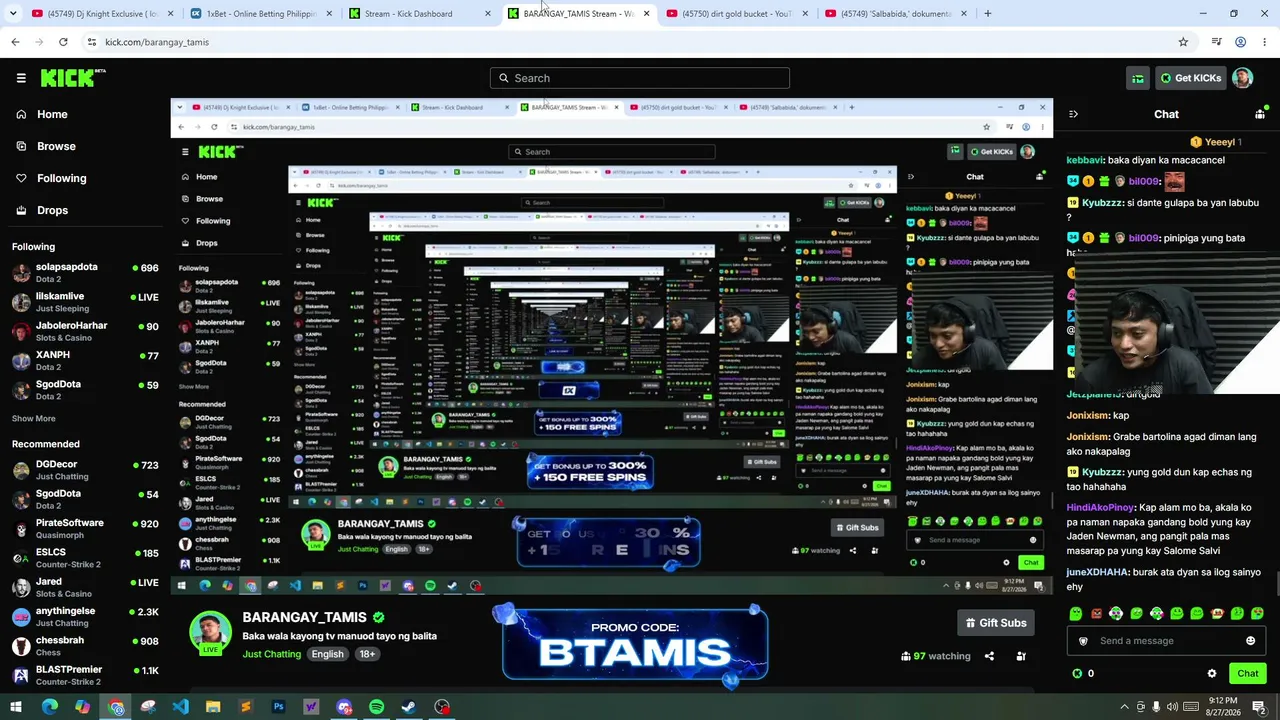Open PirateSoftware in Recommended channels
Screen dimensions: 1280x720
[85, 528]
